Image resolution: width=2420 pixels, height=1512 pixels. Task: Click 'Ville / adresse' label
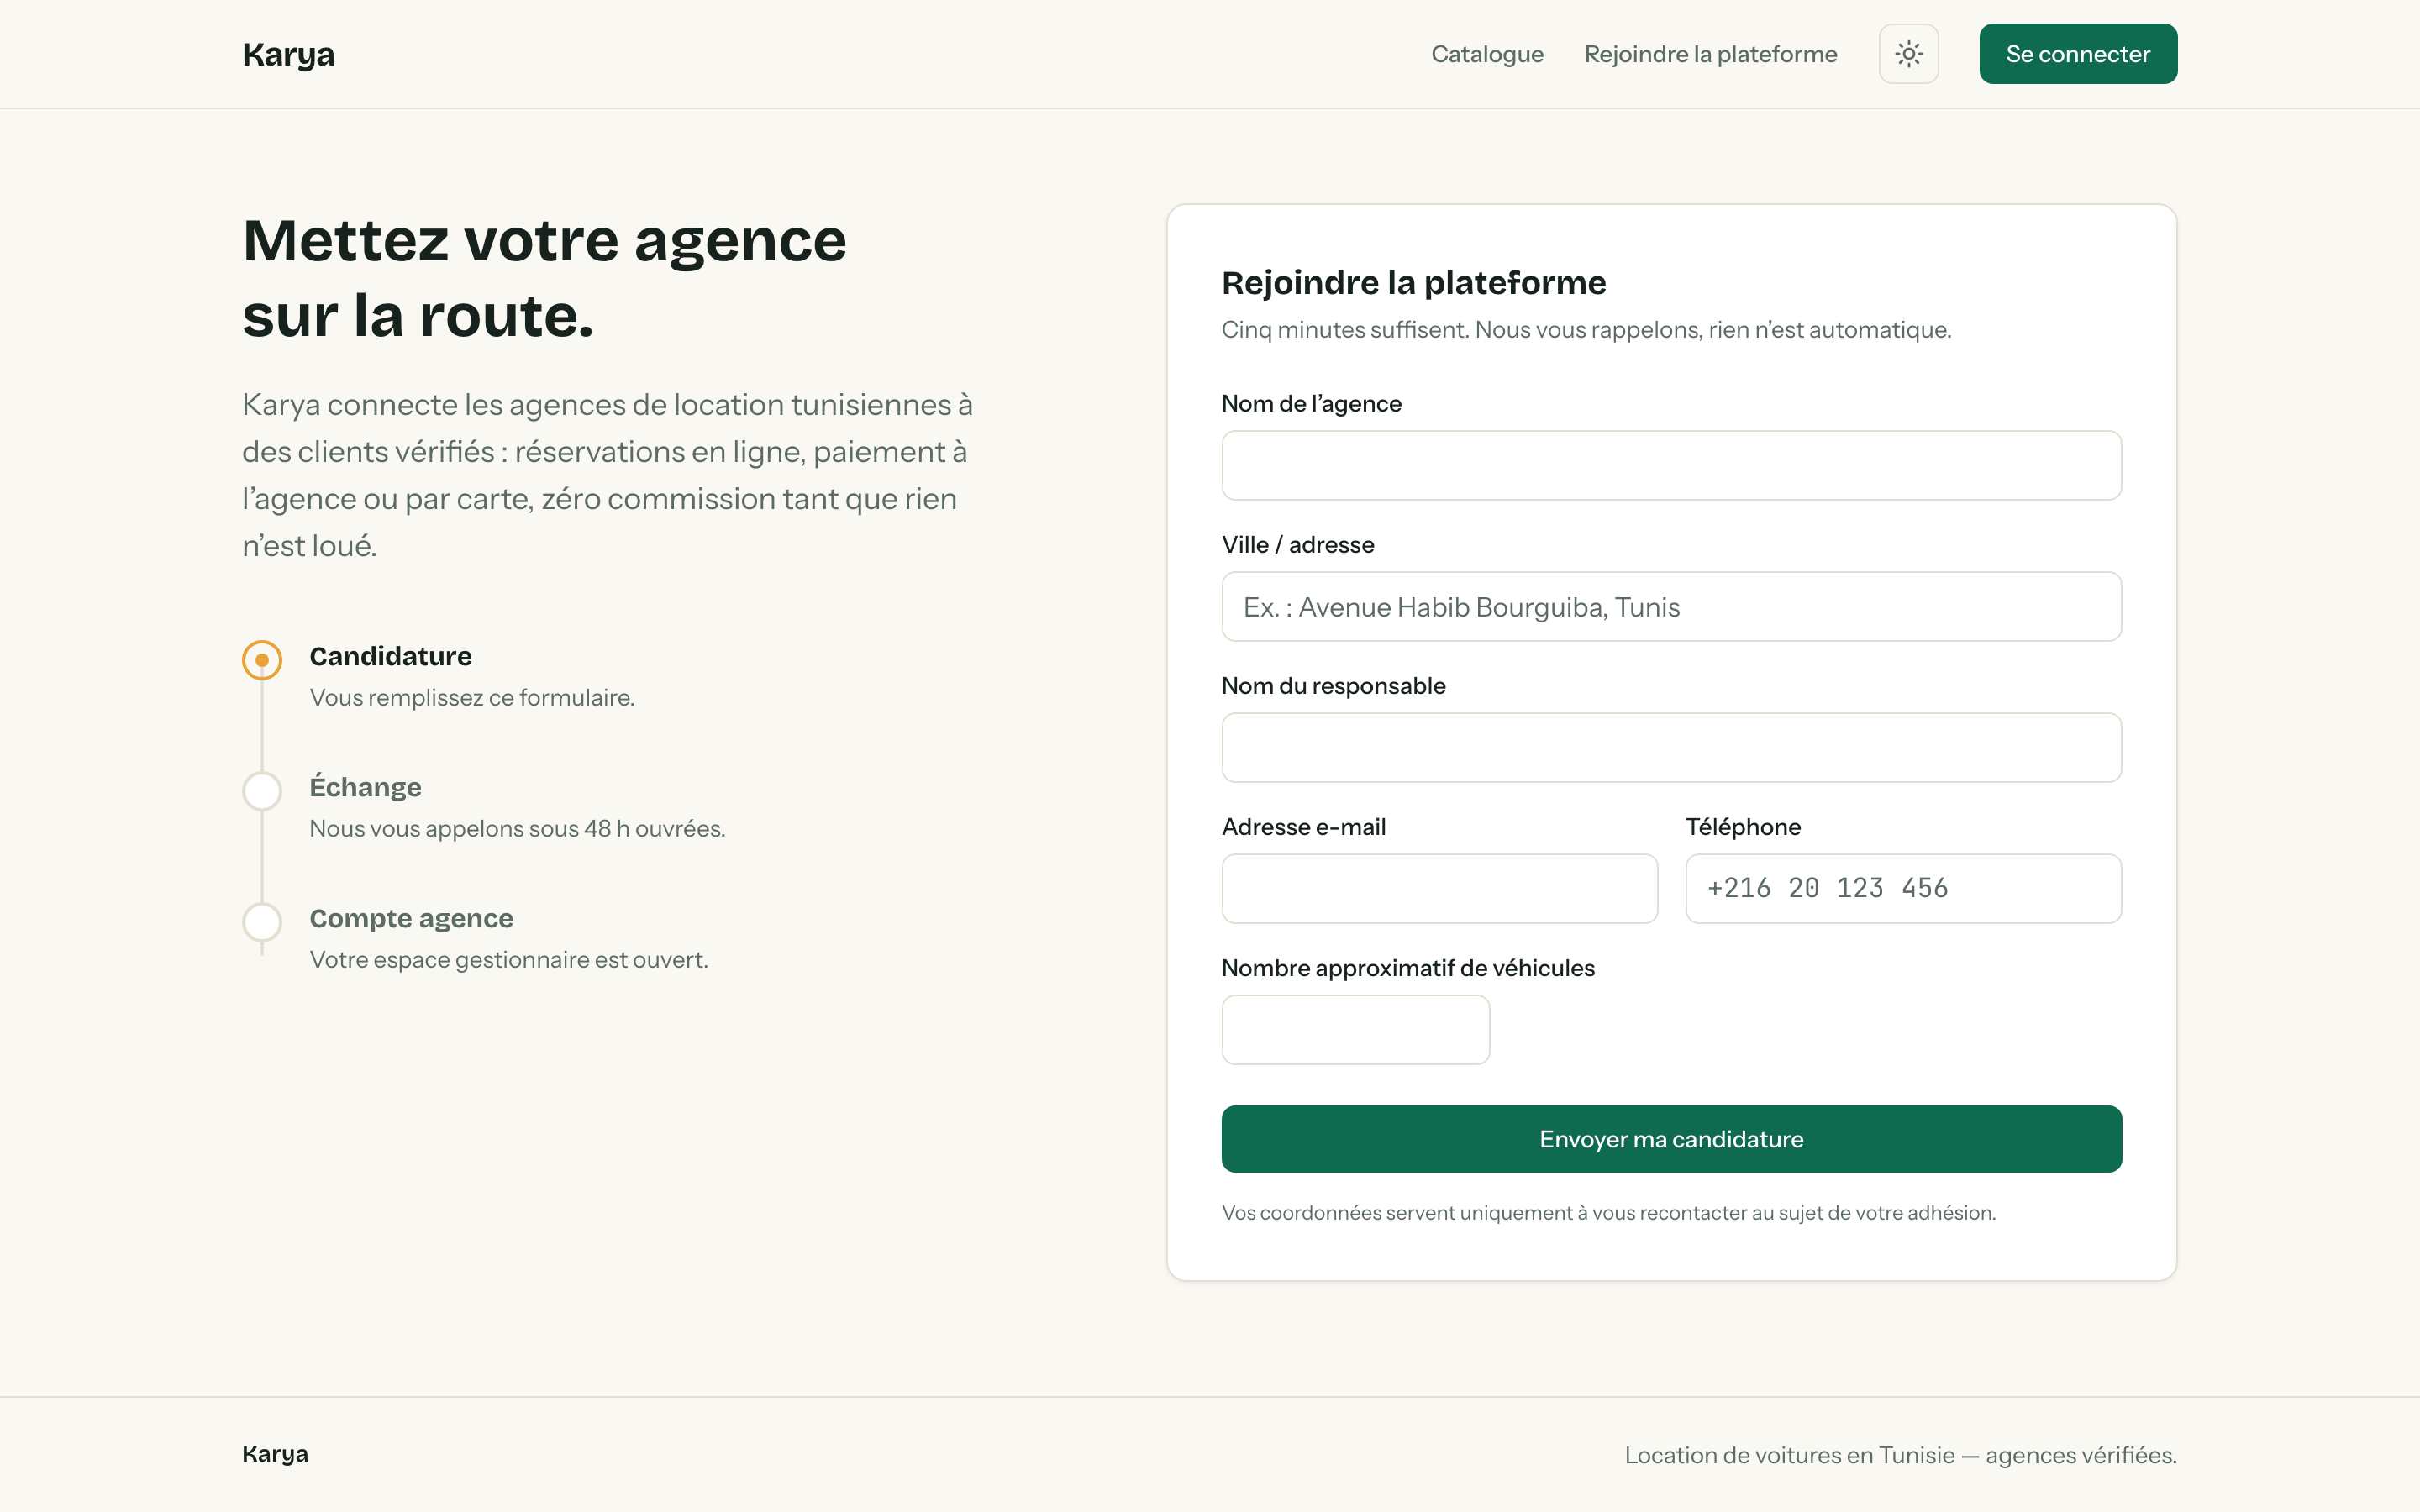point(1297,544)
